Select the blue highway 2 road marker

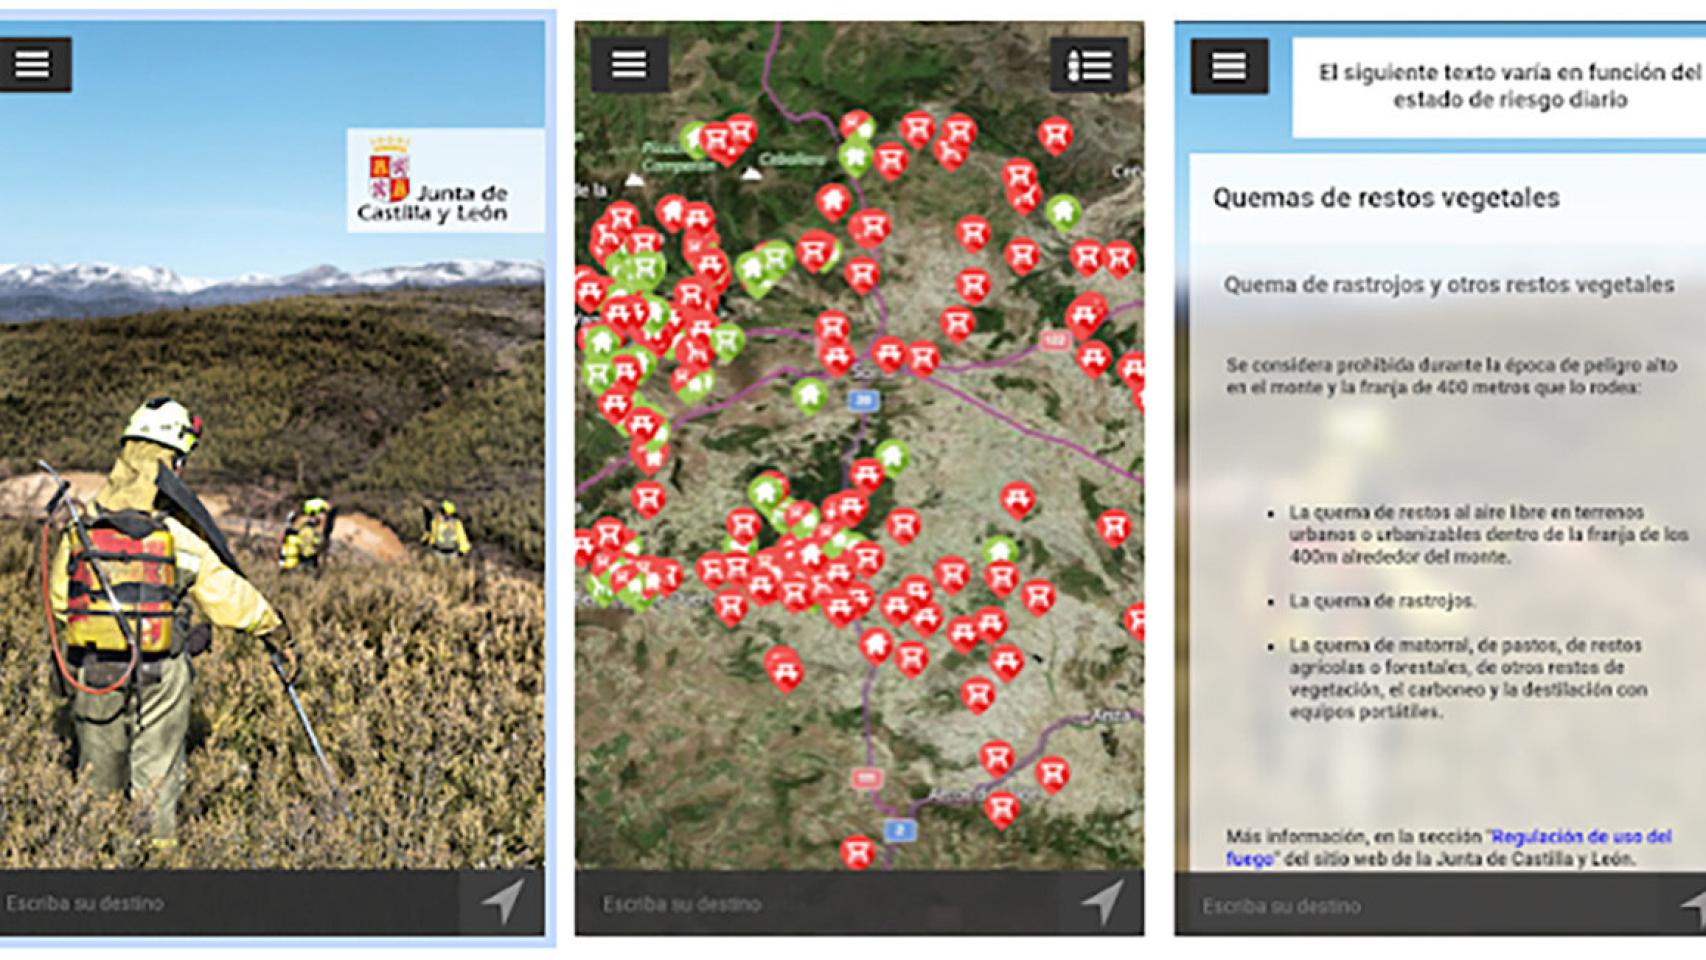pos(900,829)
